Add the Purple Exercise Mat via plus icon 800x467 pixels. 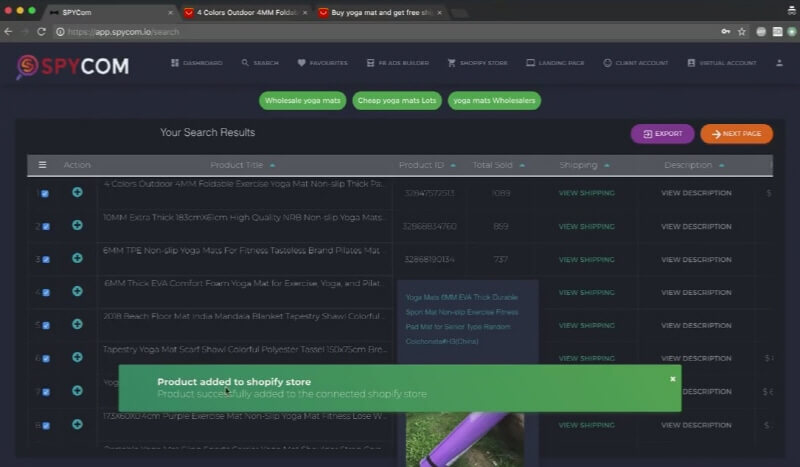[78, 424]
